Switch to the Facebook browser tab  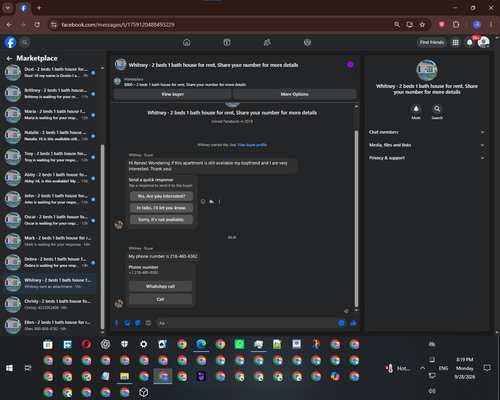coord(23,8)
